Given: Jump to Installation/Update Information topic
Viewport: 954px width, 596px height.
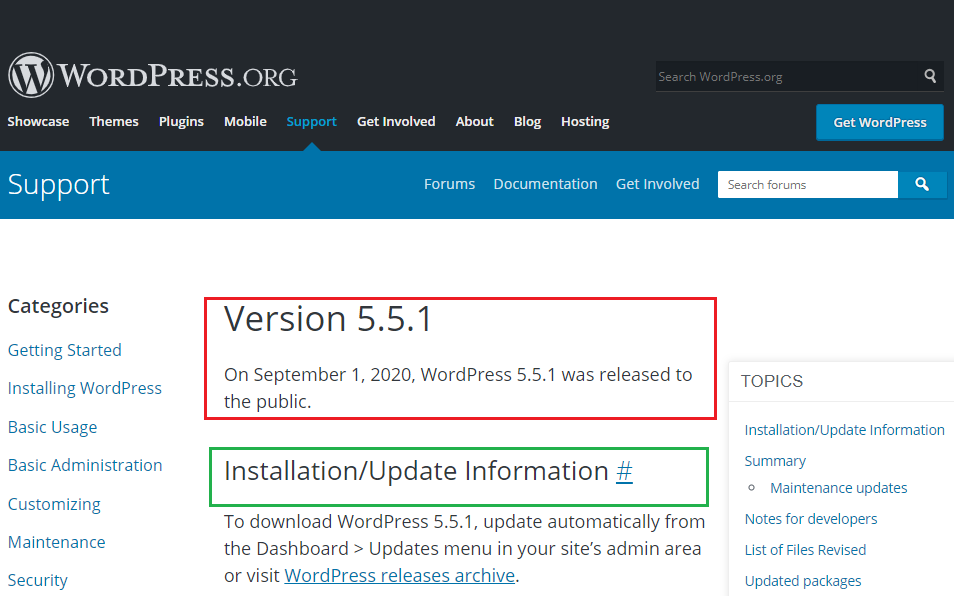Looking at the screenshot, I should pyautogui.click(x=844, y=430).
